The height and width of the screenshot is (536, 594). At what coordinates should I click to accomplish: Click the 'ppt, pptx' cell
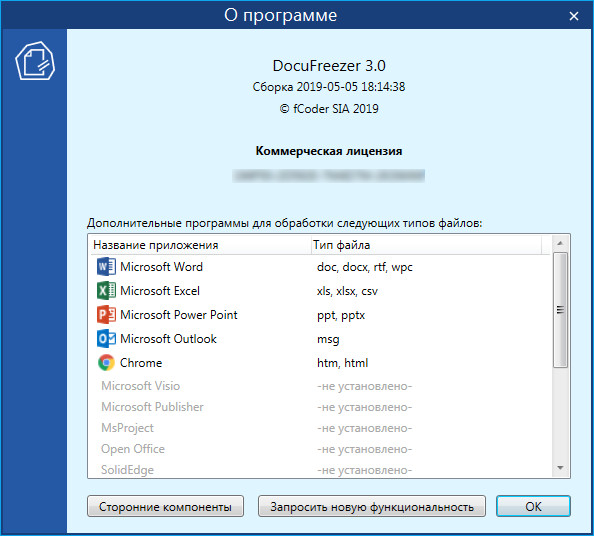(341, 315)
